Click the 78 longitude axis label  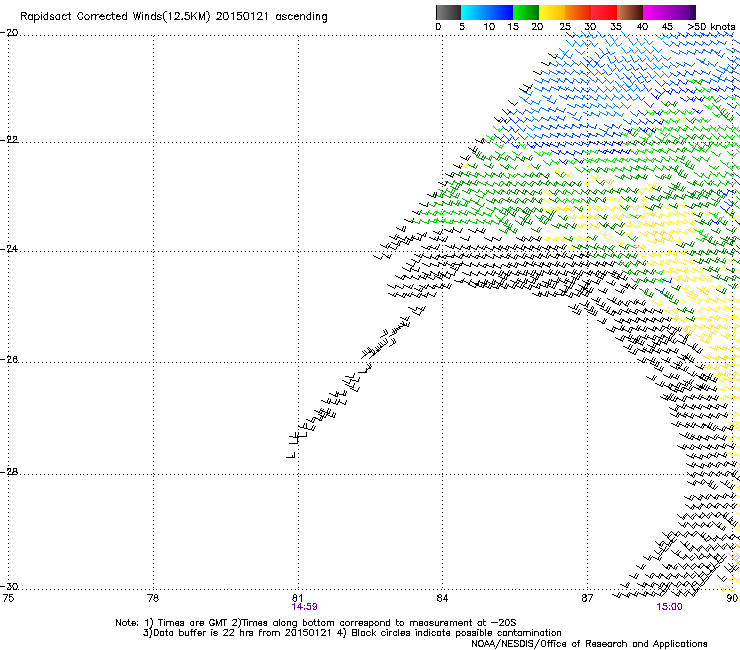tap(153, 598)
